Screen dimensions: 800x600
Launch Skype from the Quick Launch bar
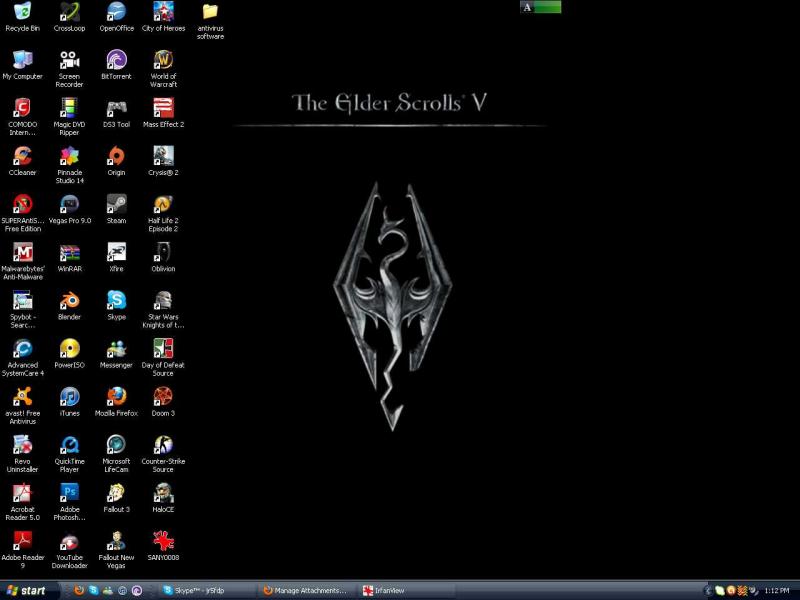93,590
